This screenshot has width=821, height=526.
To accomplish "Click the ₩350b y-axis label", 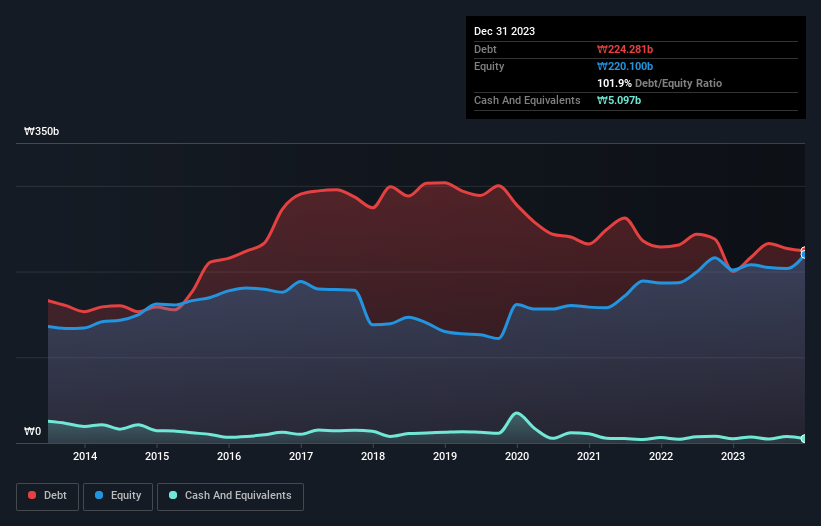I will coord(41,131).
